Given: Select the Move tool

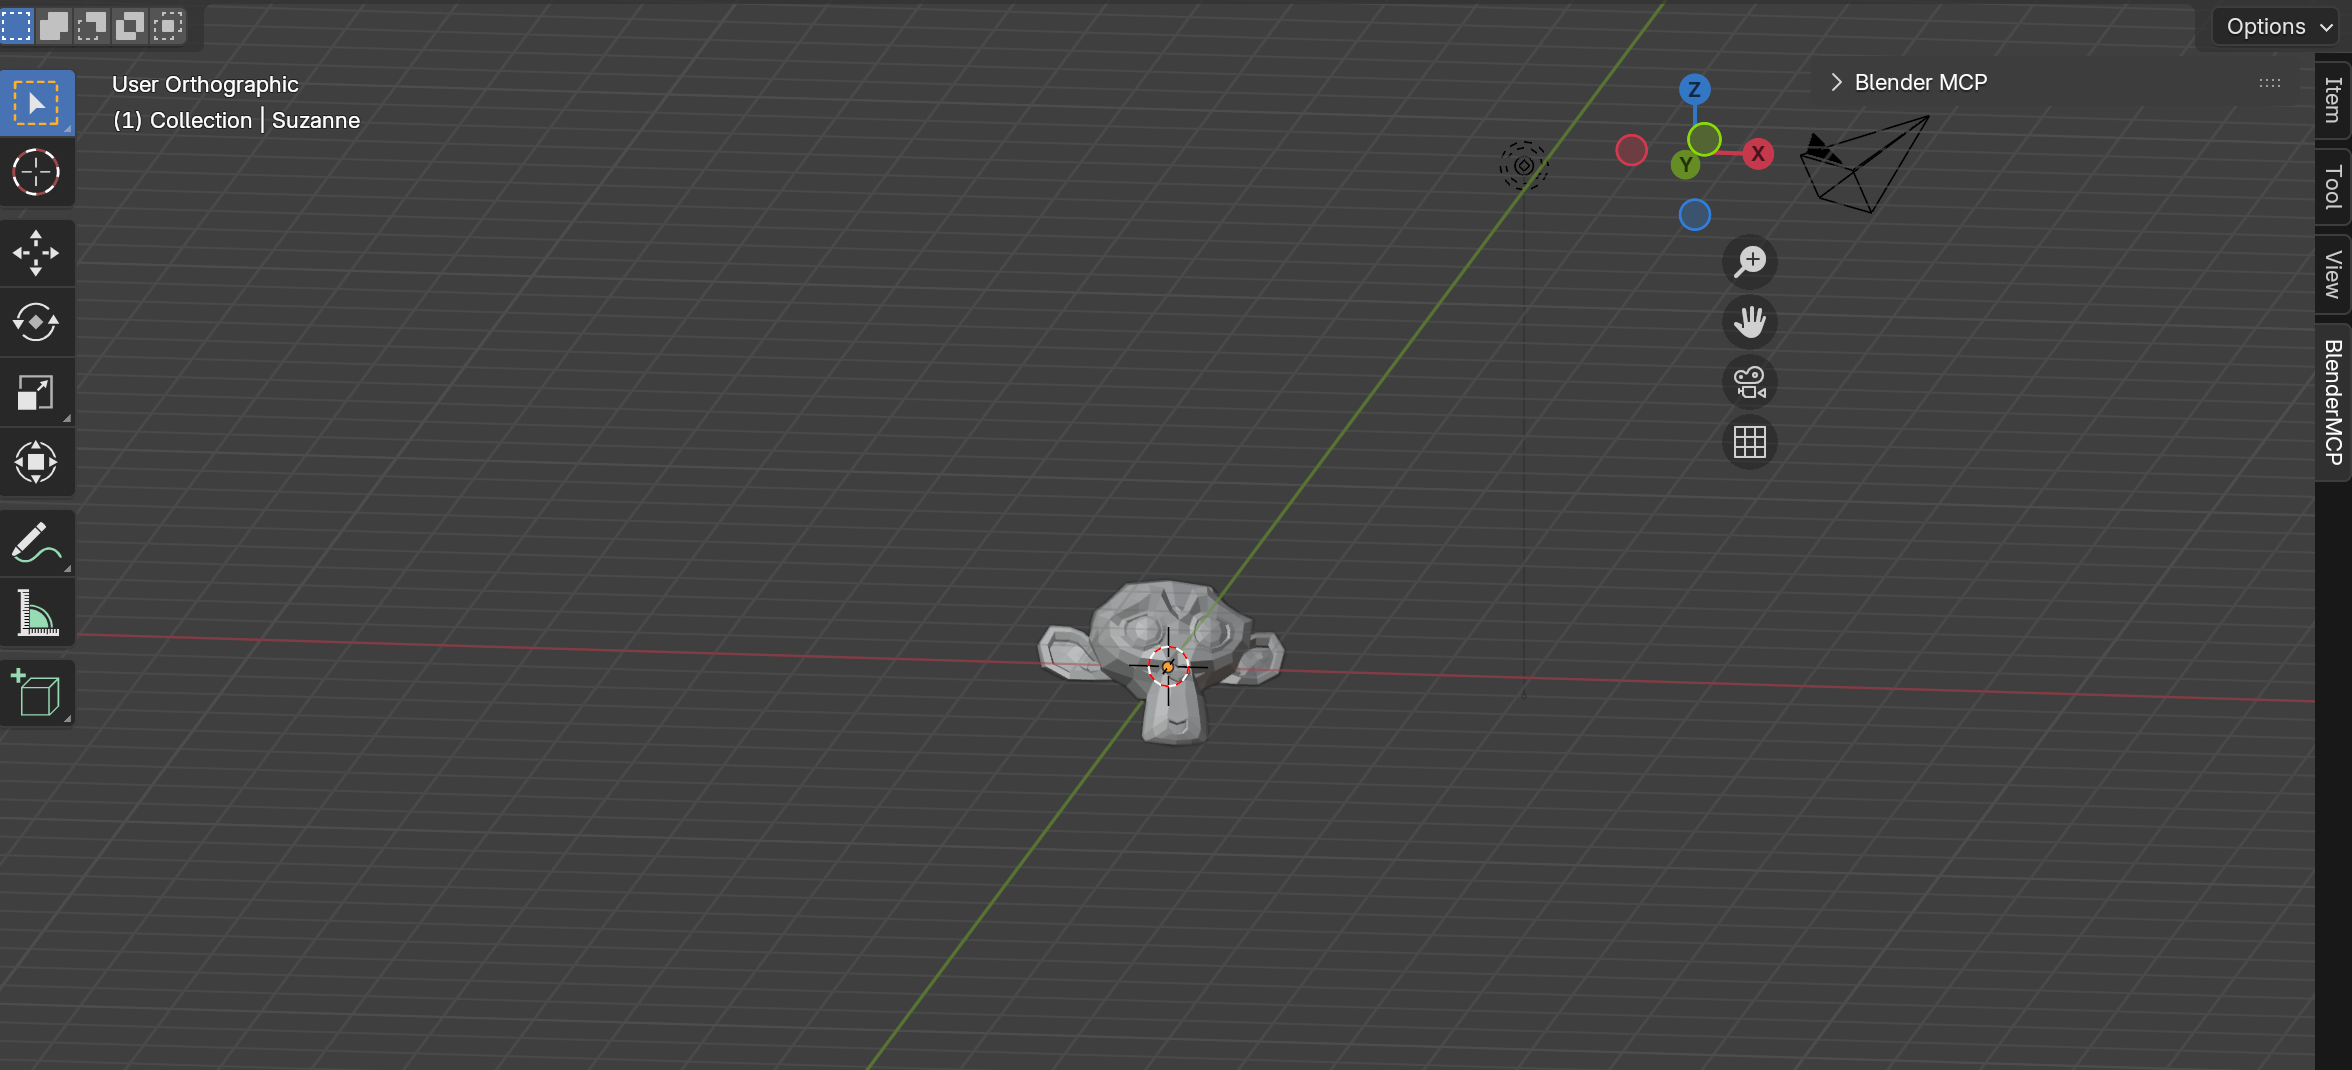Looking at the screenshot, I should [37, 252].
